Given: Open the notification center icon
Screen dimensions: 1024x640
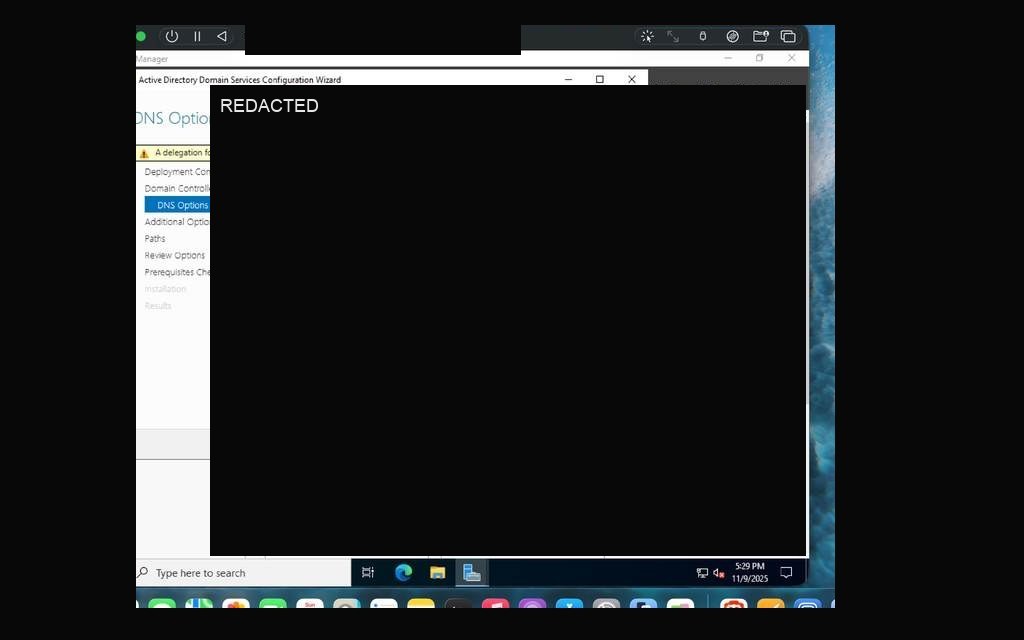Looking at the screenshot, I should point(786,573).
